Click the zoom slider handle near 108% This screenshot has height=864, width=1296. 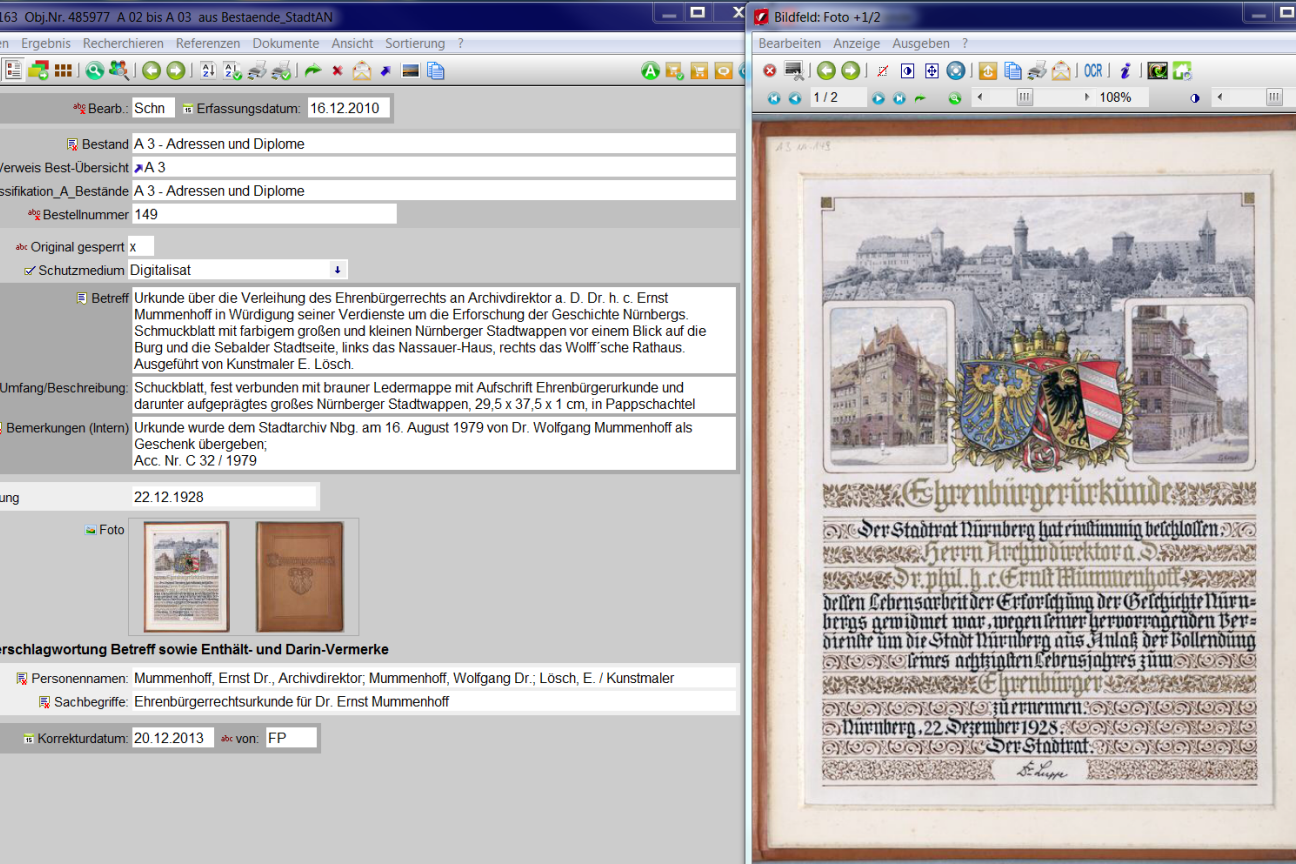click(1024, 98)
